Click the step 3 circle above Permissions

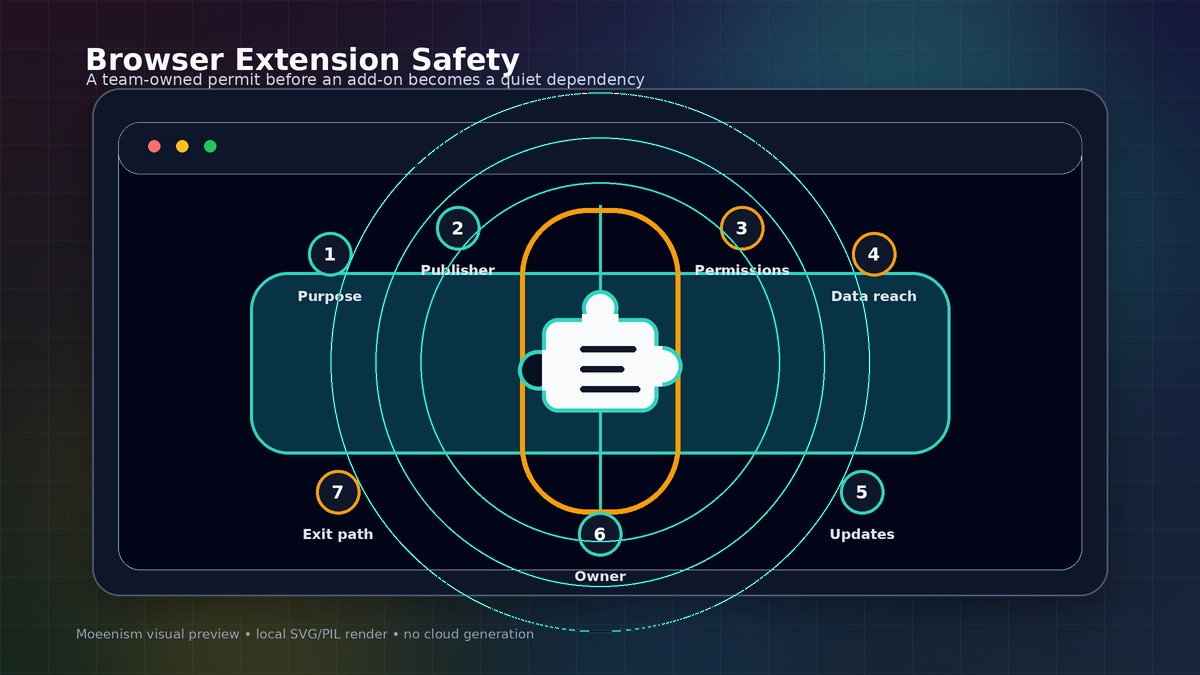[x=742, y=228]
